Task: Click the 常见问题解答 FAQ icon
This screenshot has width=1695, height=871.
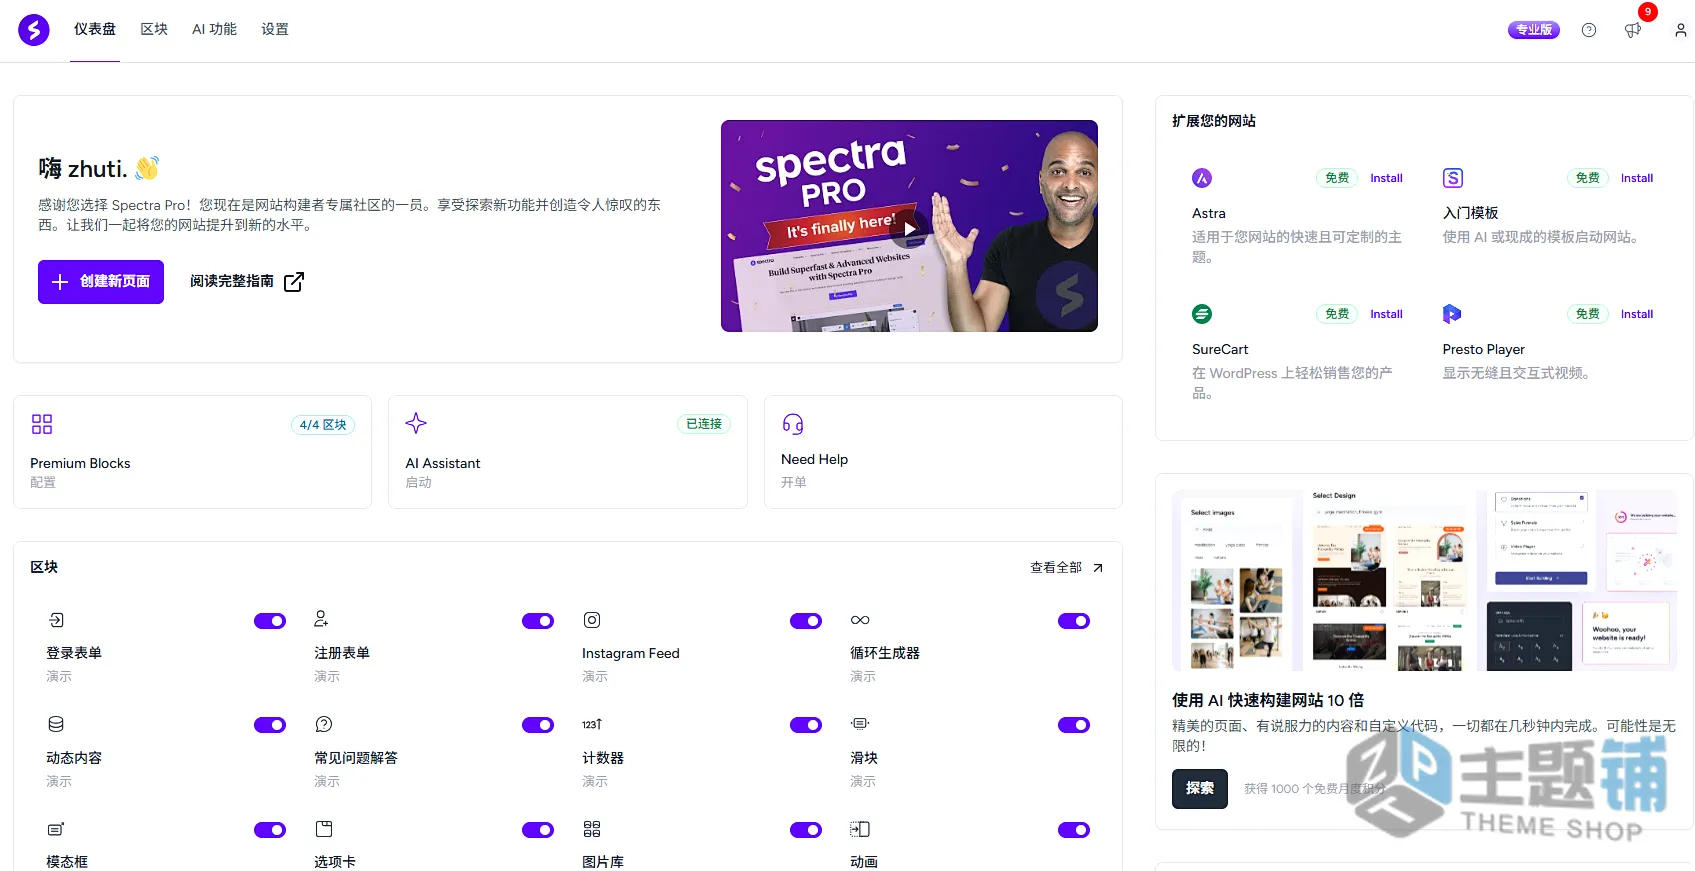Action: pos(324,724)
